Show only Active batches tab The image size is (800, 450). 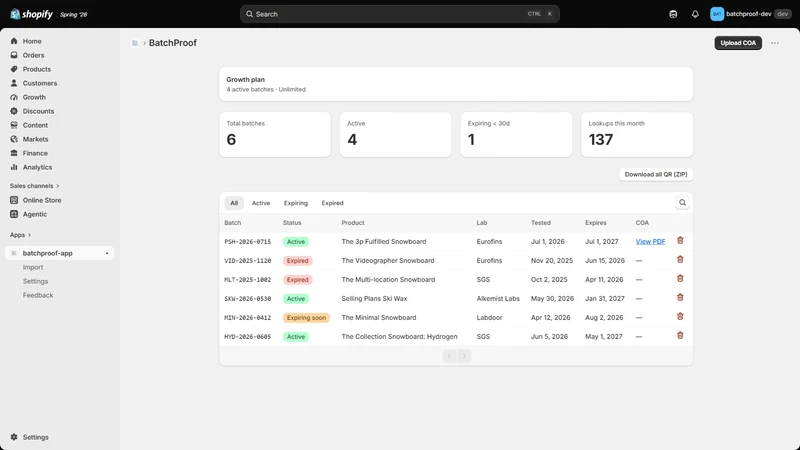[261, 203]
